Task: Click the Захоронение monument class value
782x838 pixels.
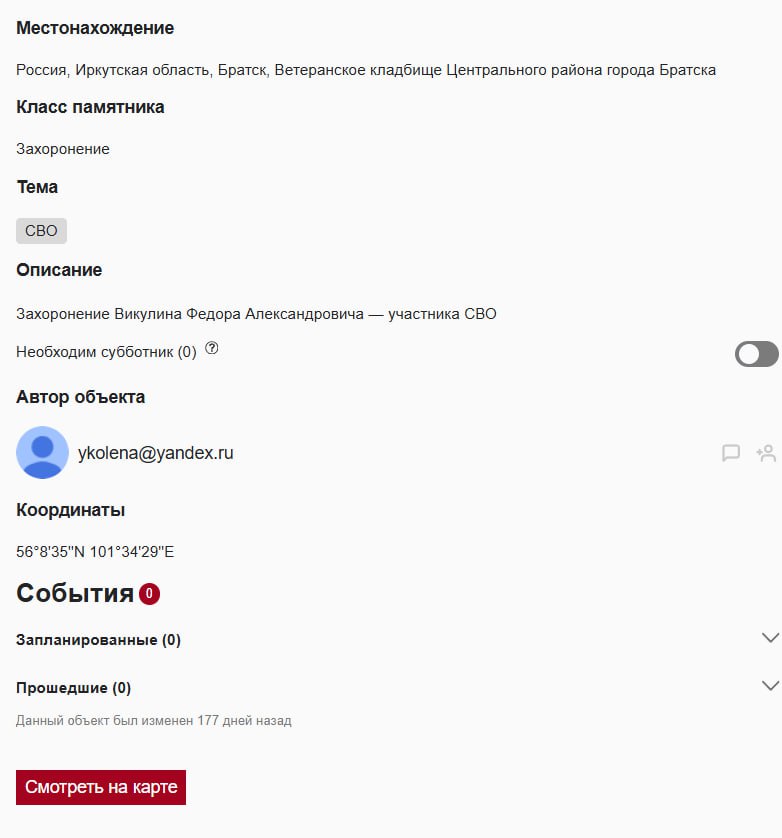Action: (x=63, y=149)
